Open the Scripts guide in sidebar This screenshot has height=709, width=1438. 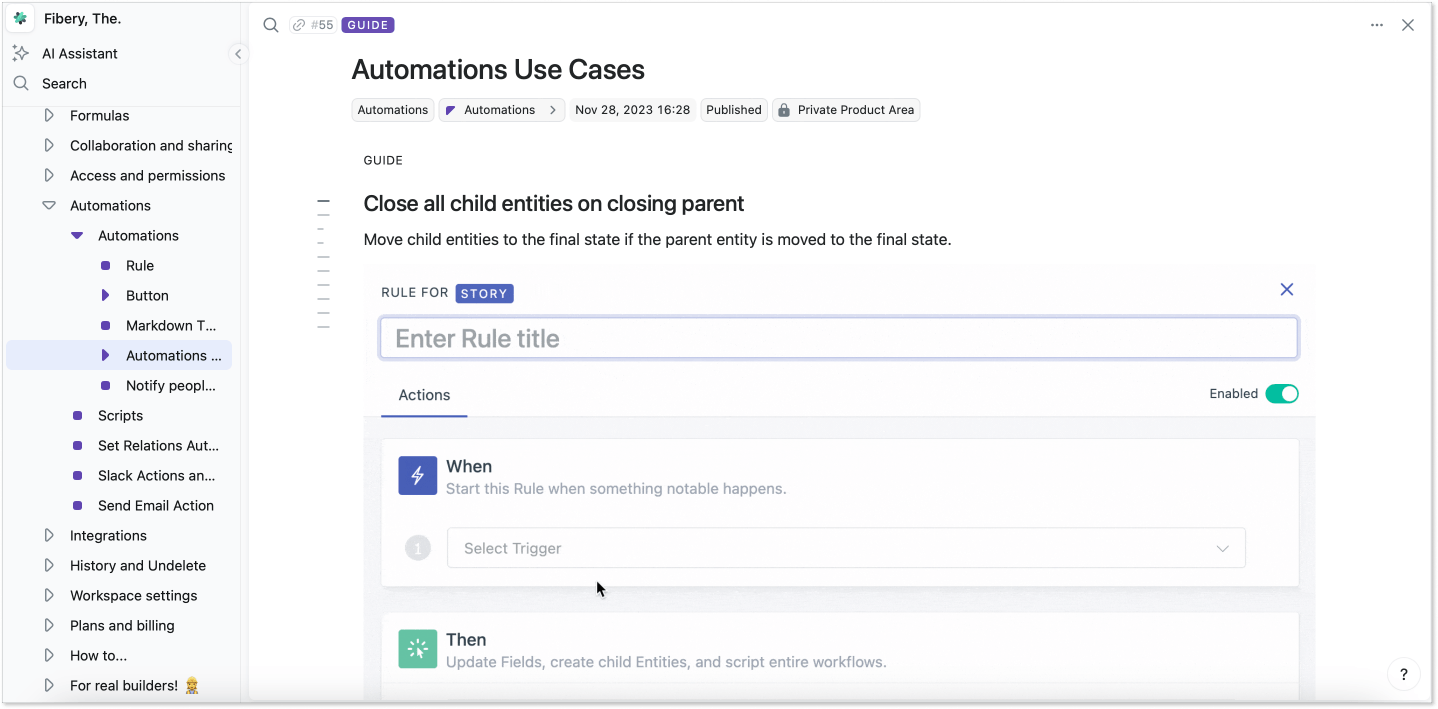[x=120, y=416]
